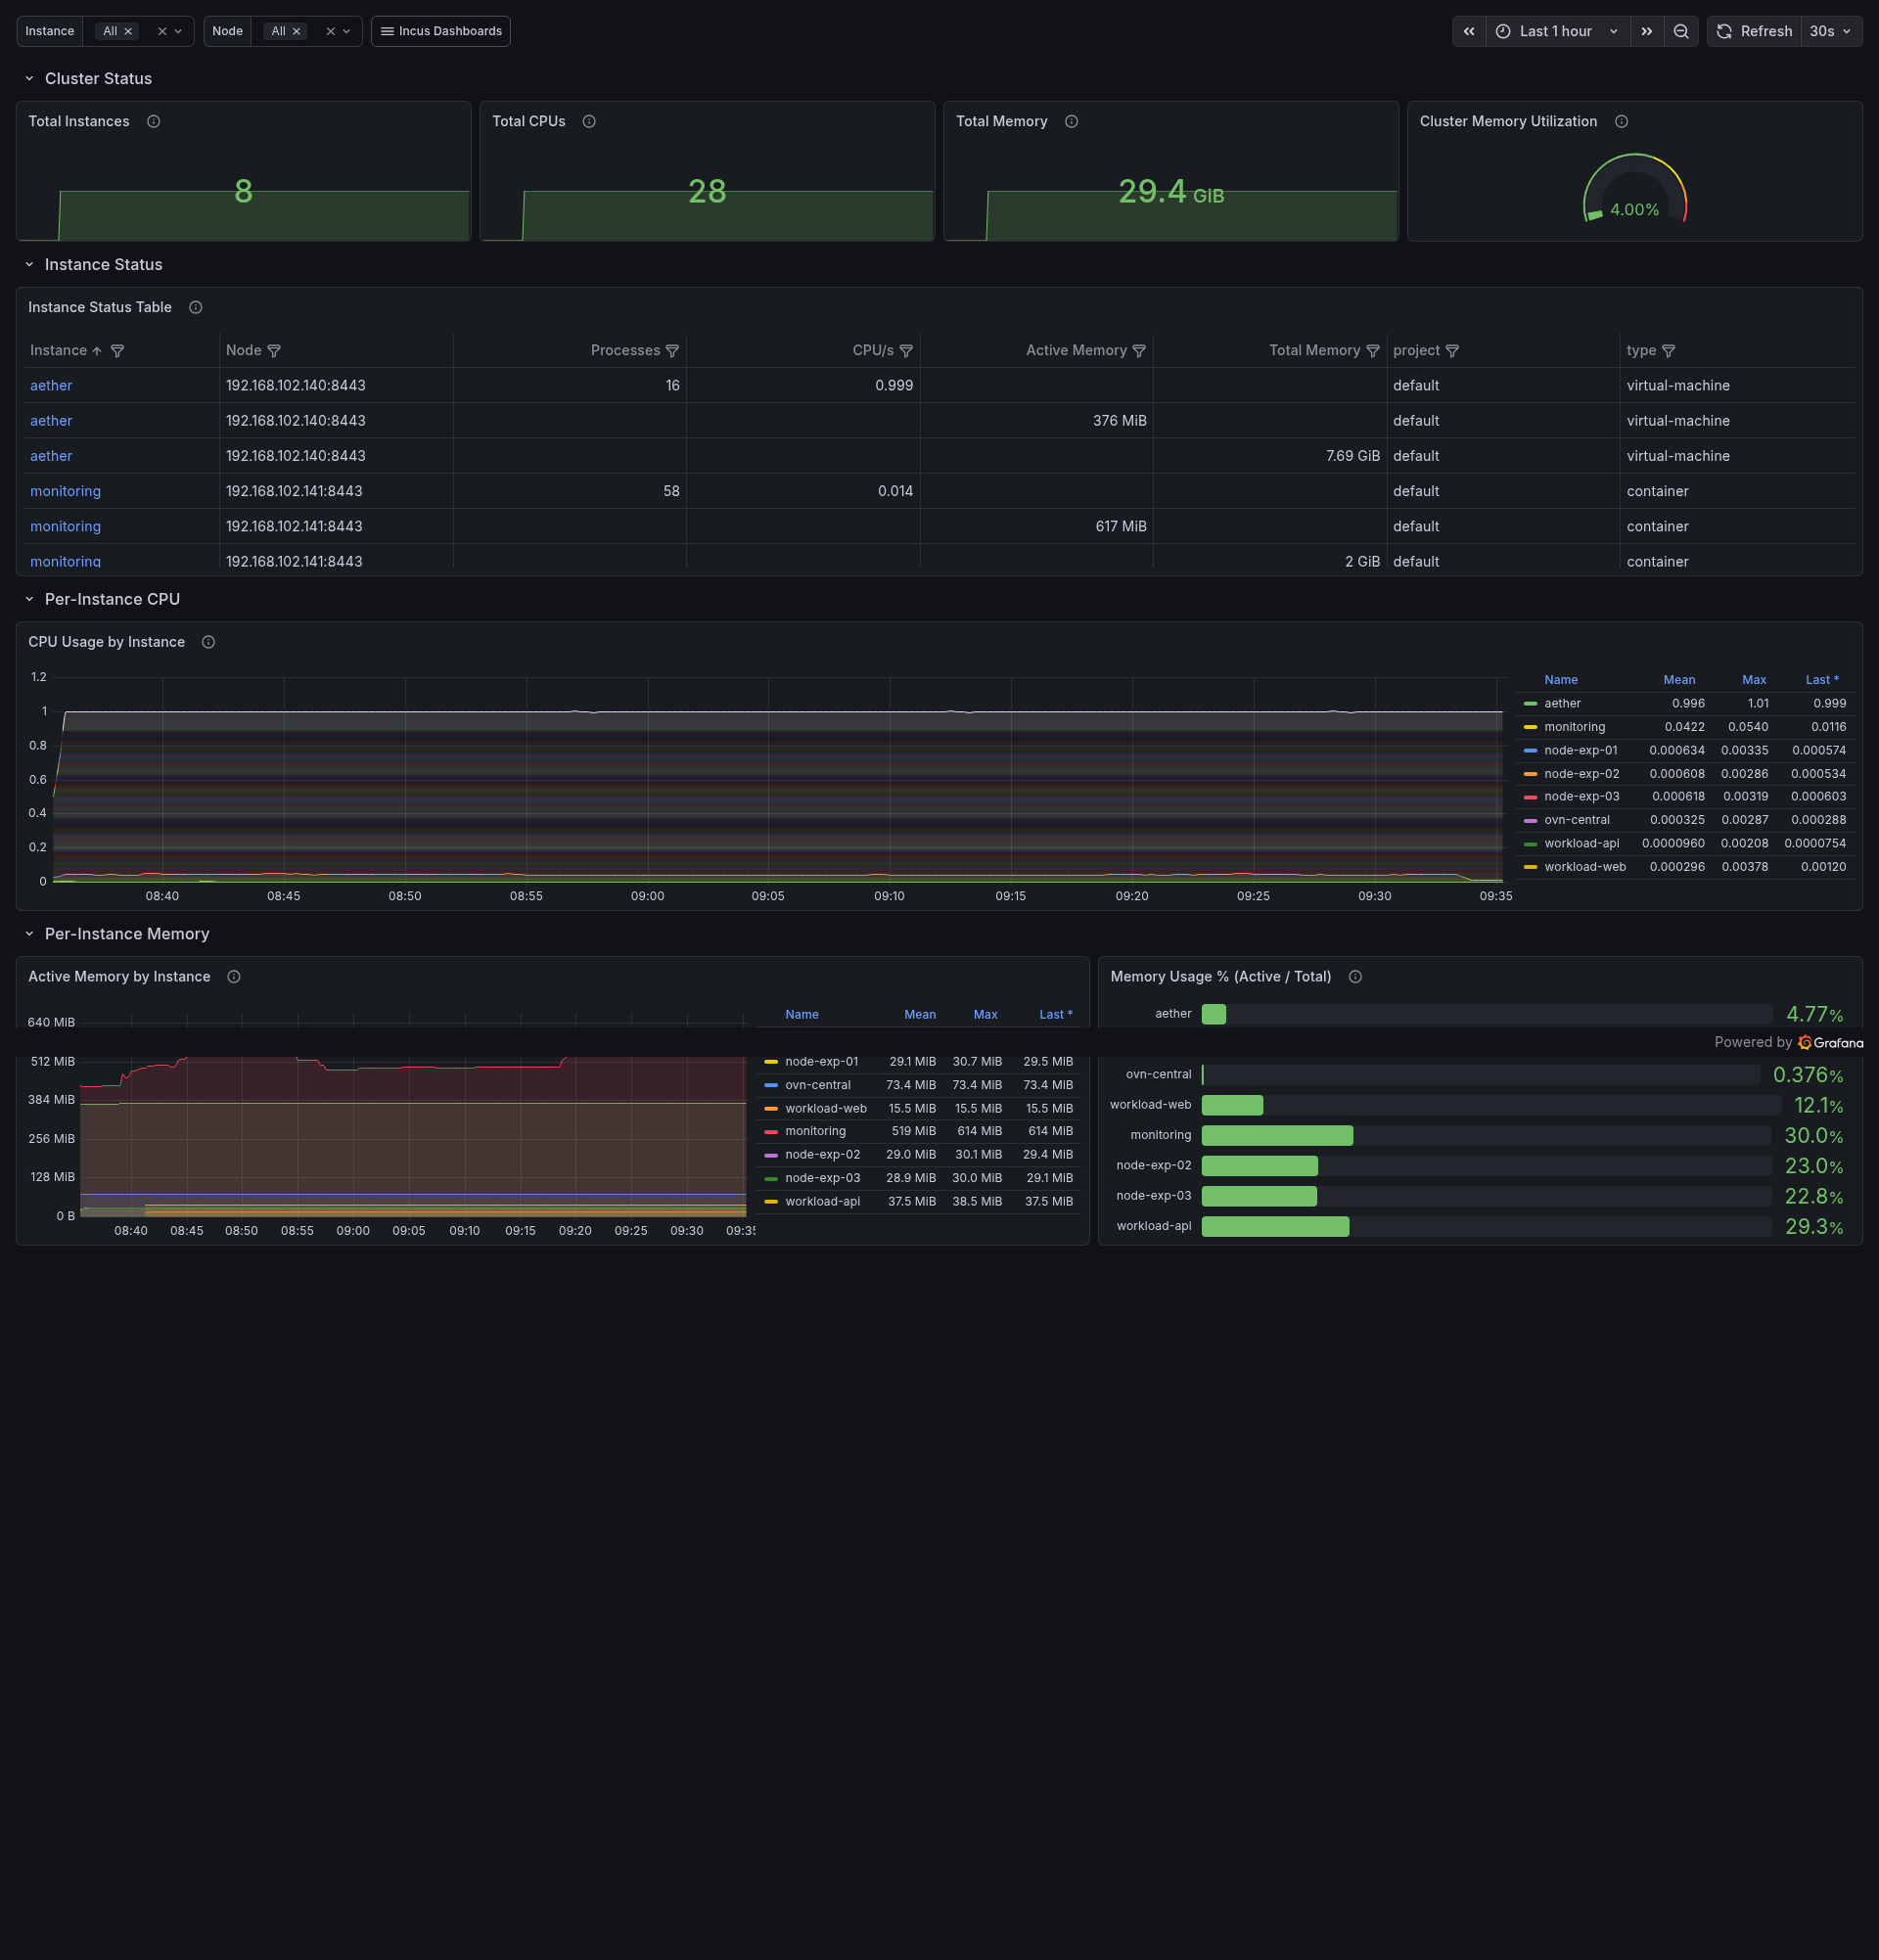The width and height of the screenshot is (1879, 1960).
Task: Toggle ovn-central series in CPU legend
Action: click(x=1576, y=820)
